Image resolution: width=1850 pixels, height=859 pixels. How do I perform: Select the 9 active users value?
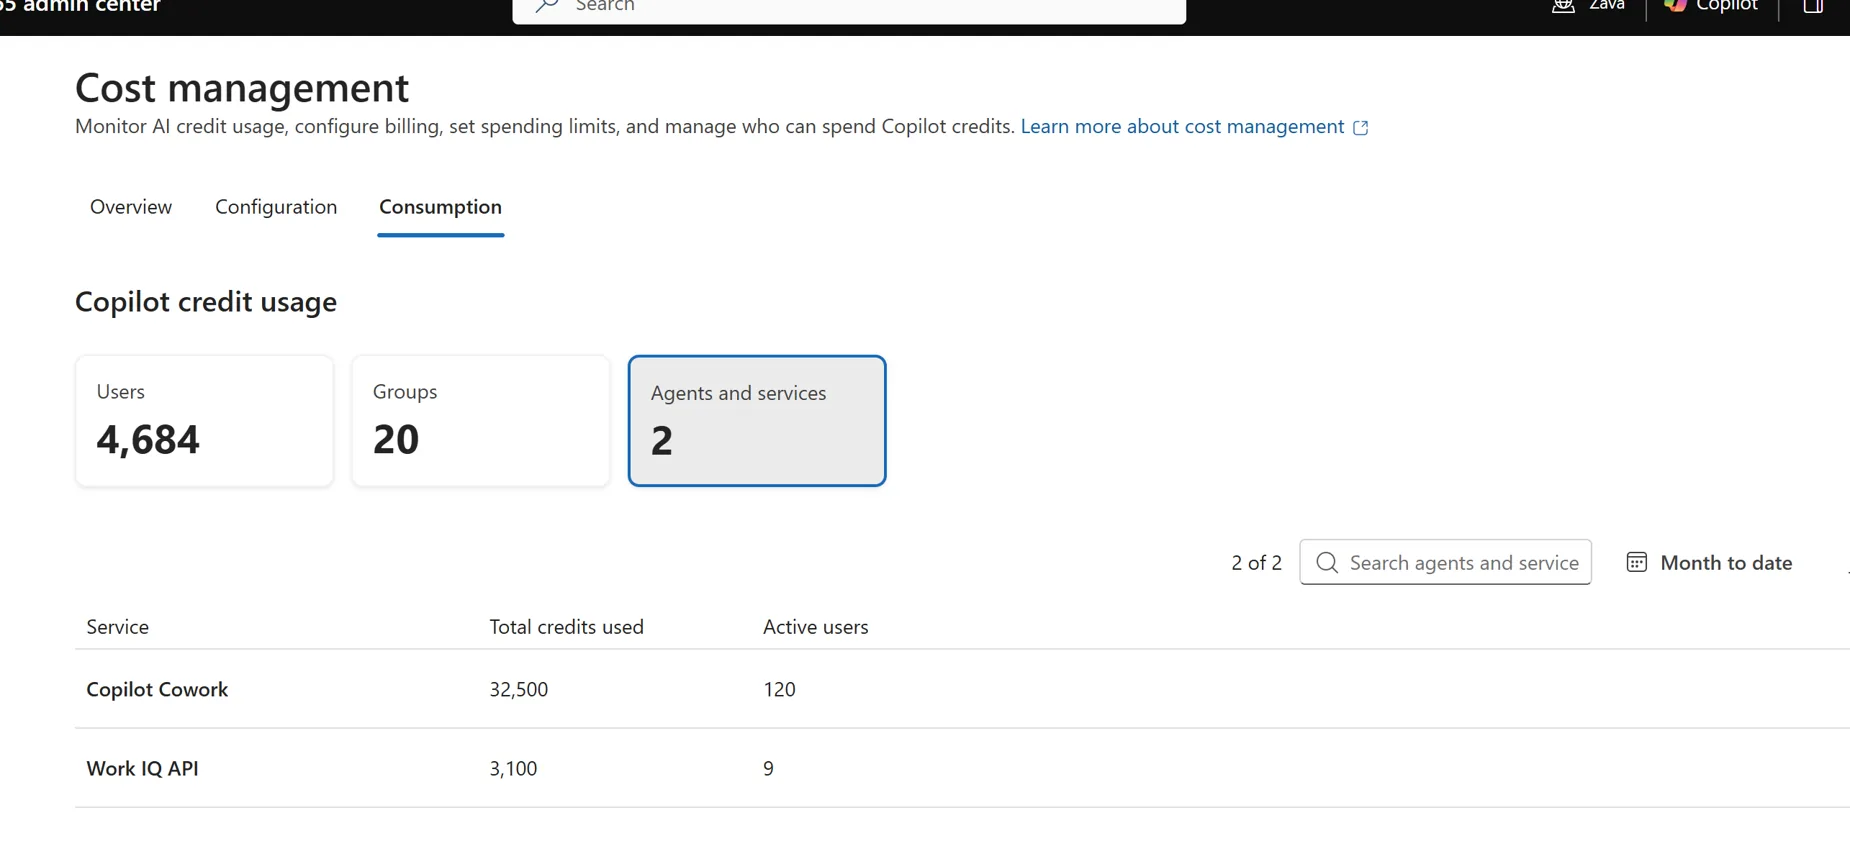[x=768, y=768]
